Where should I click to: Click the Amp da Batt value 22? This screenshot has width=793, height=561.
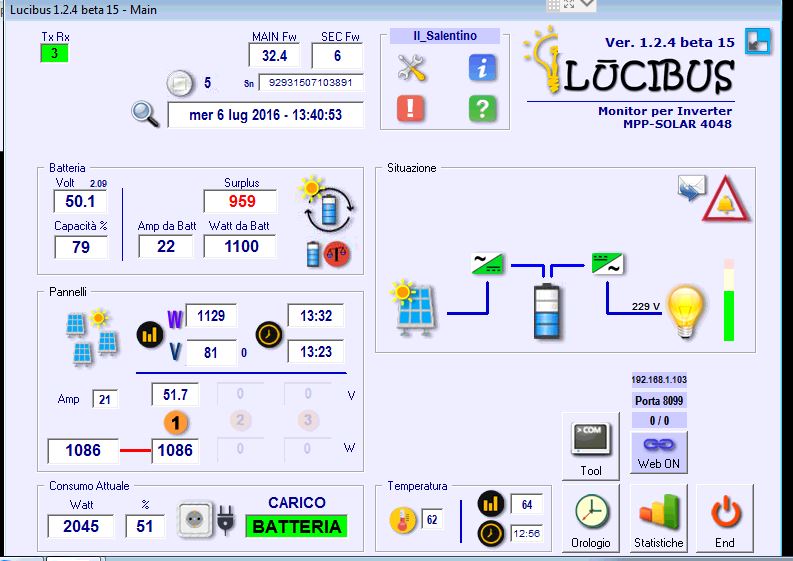coord(166,247)
